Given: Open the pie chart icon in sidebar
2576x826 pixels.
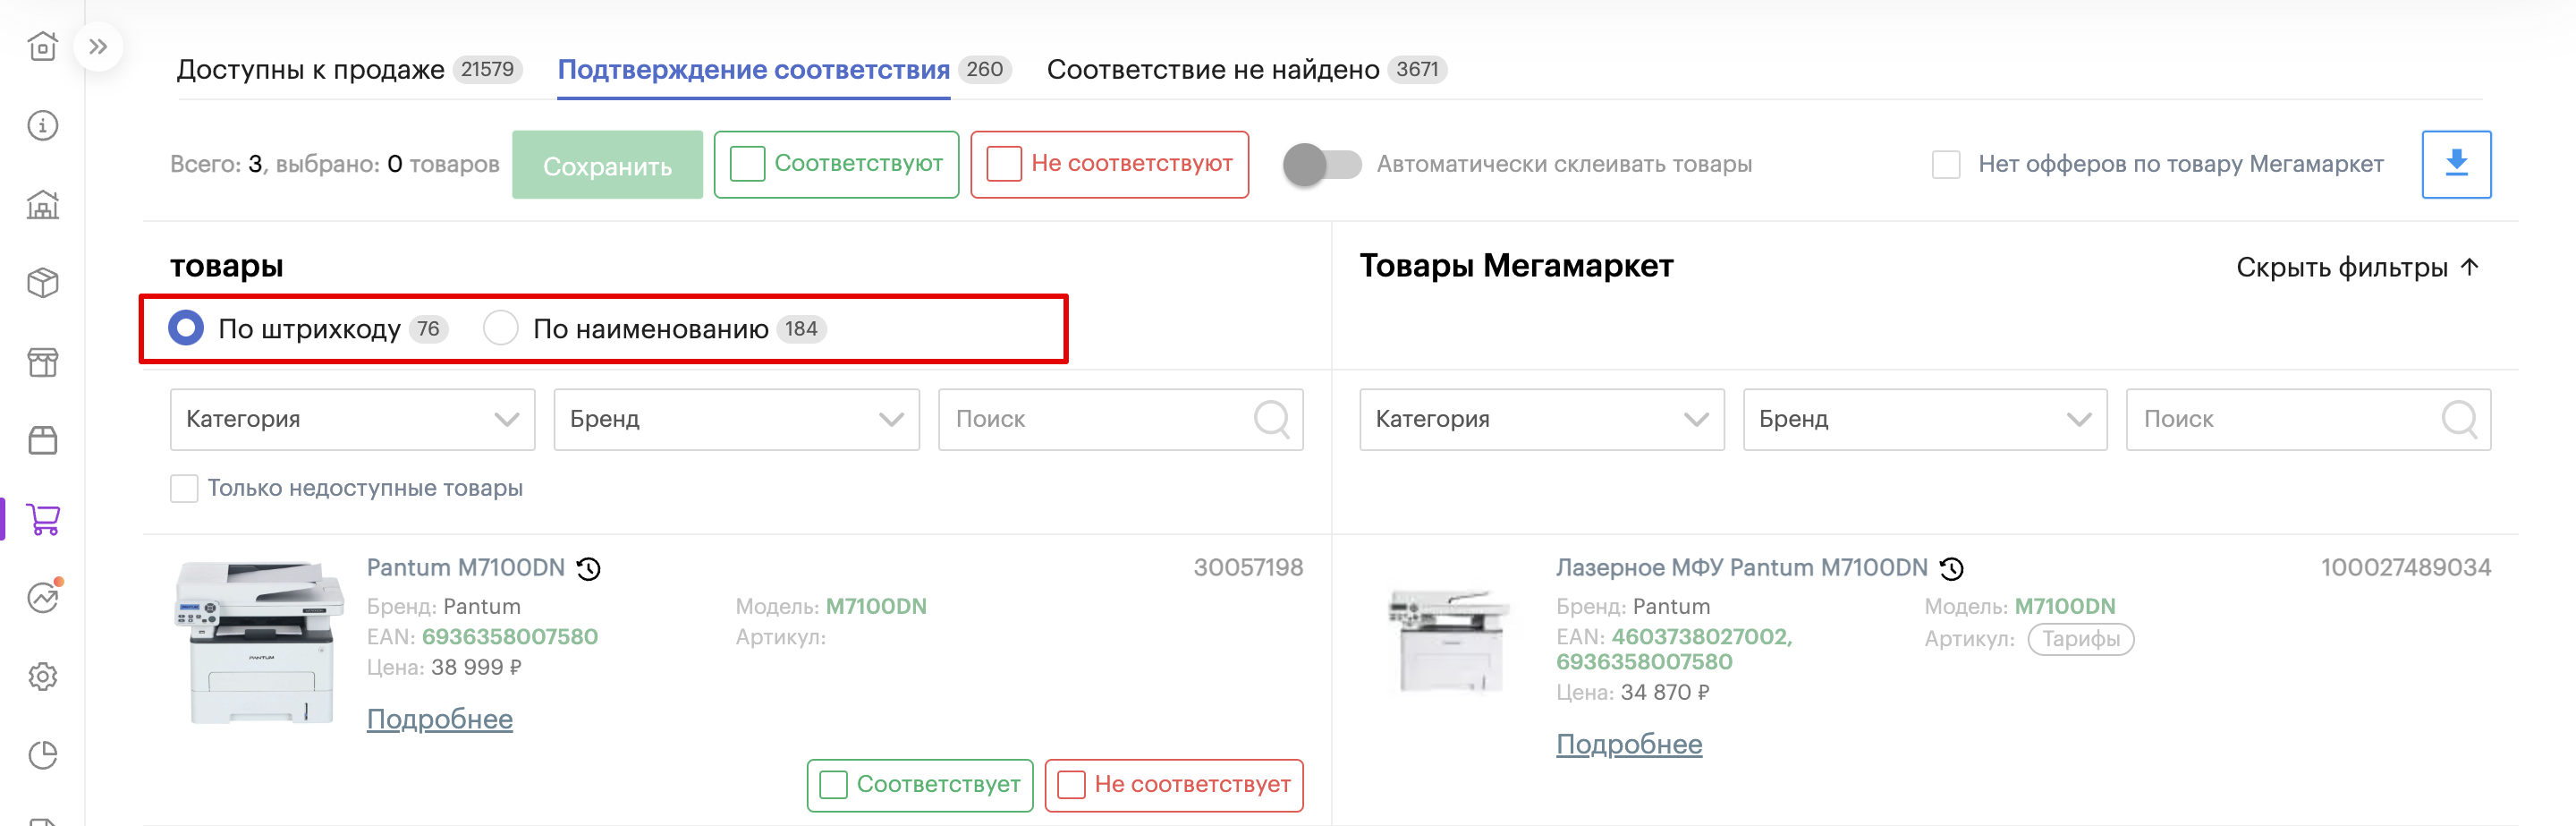Looking at the screenshot, I should click(42, 756).
